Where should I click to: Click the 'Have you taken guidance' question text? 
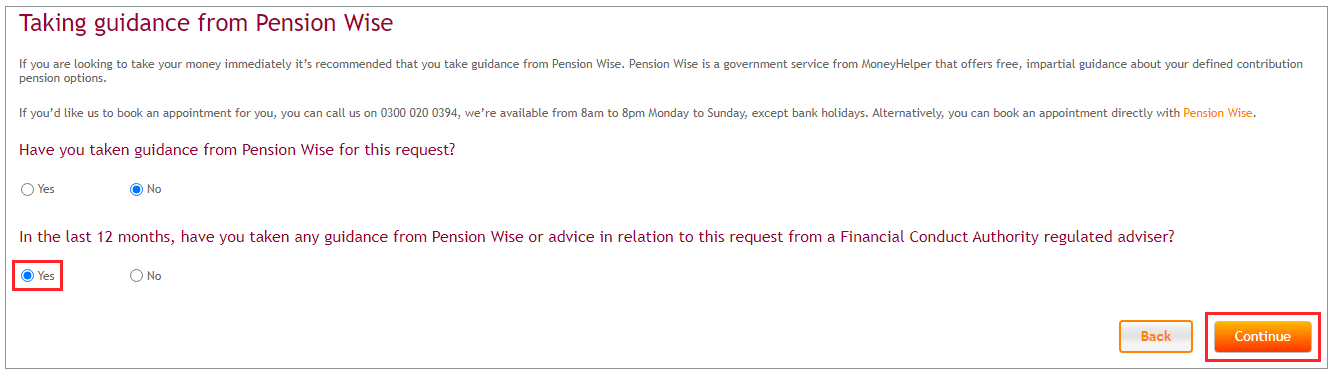tap(238, 151)
